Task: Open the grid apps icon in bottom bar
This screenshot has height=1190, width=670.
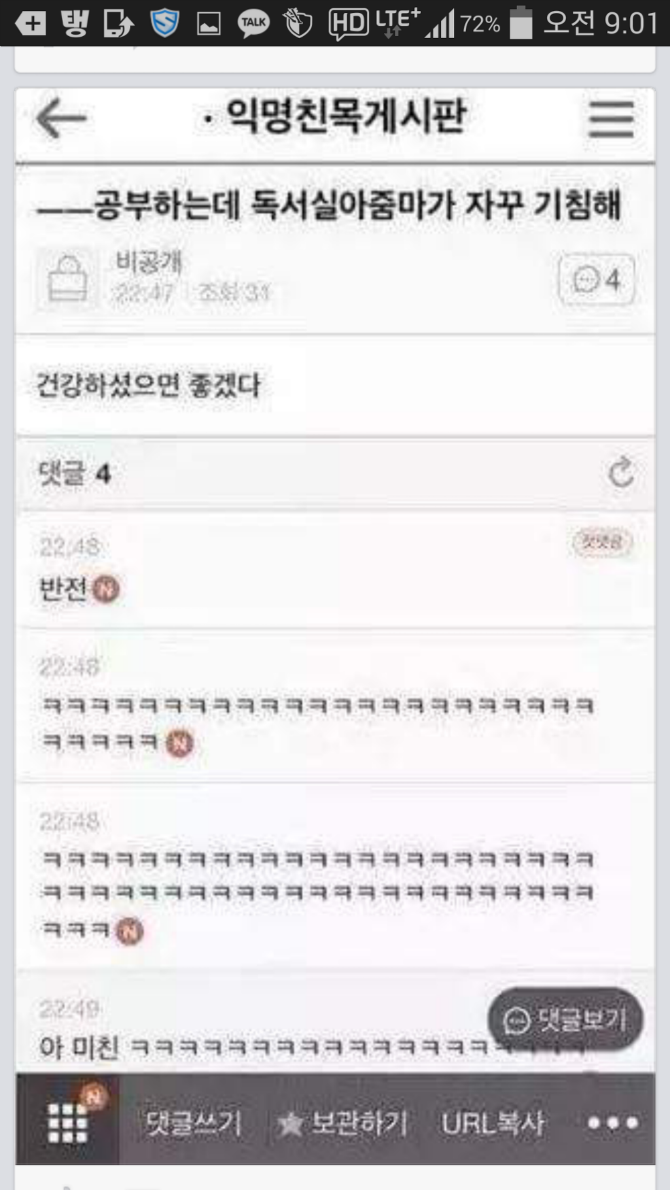Action: click(x=68, y=1121)
